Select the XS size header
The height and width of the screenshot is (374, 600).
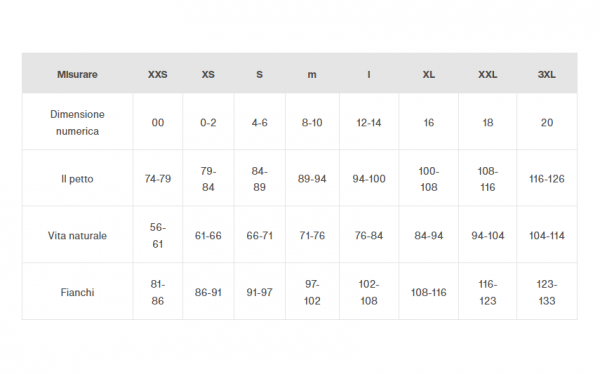tap(208, 74)
